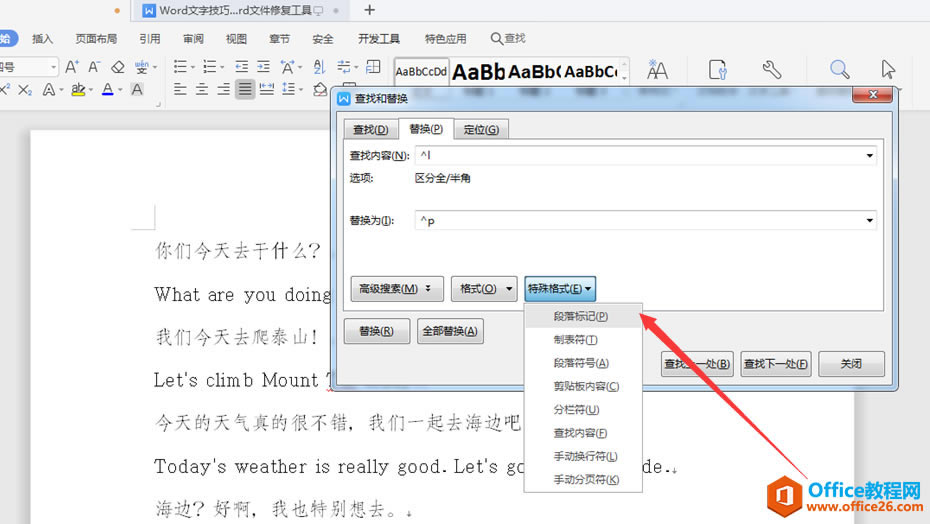The height and width of the screenshot is (524, 930).
Task: Decrease paragraph indent
Action: point(241,66)
